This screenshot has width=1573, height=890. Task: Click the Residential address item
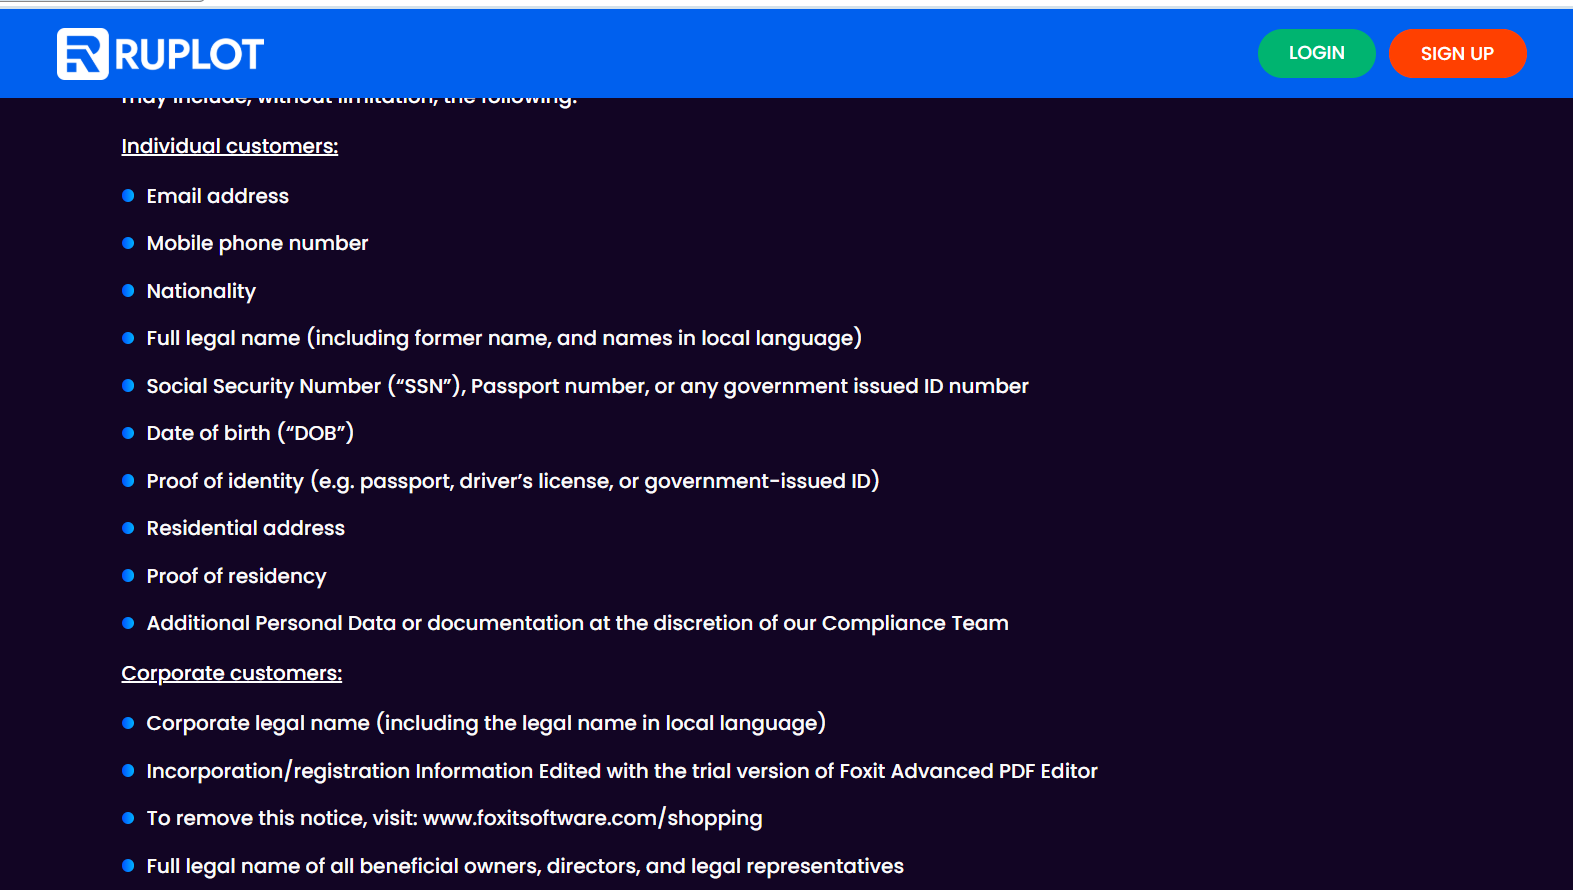[245, 528]
